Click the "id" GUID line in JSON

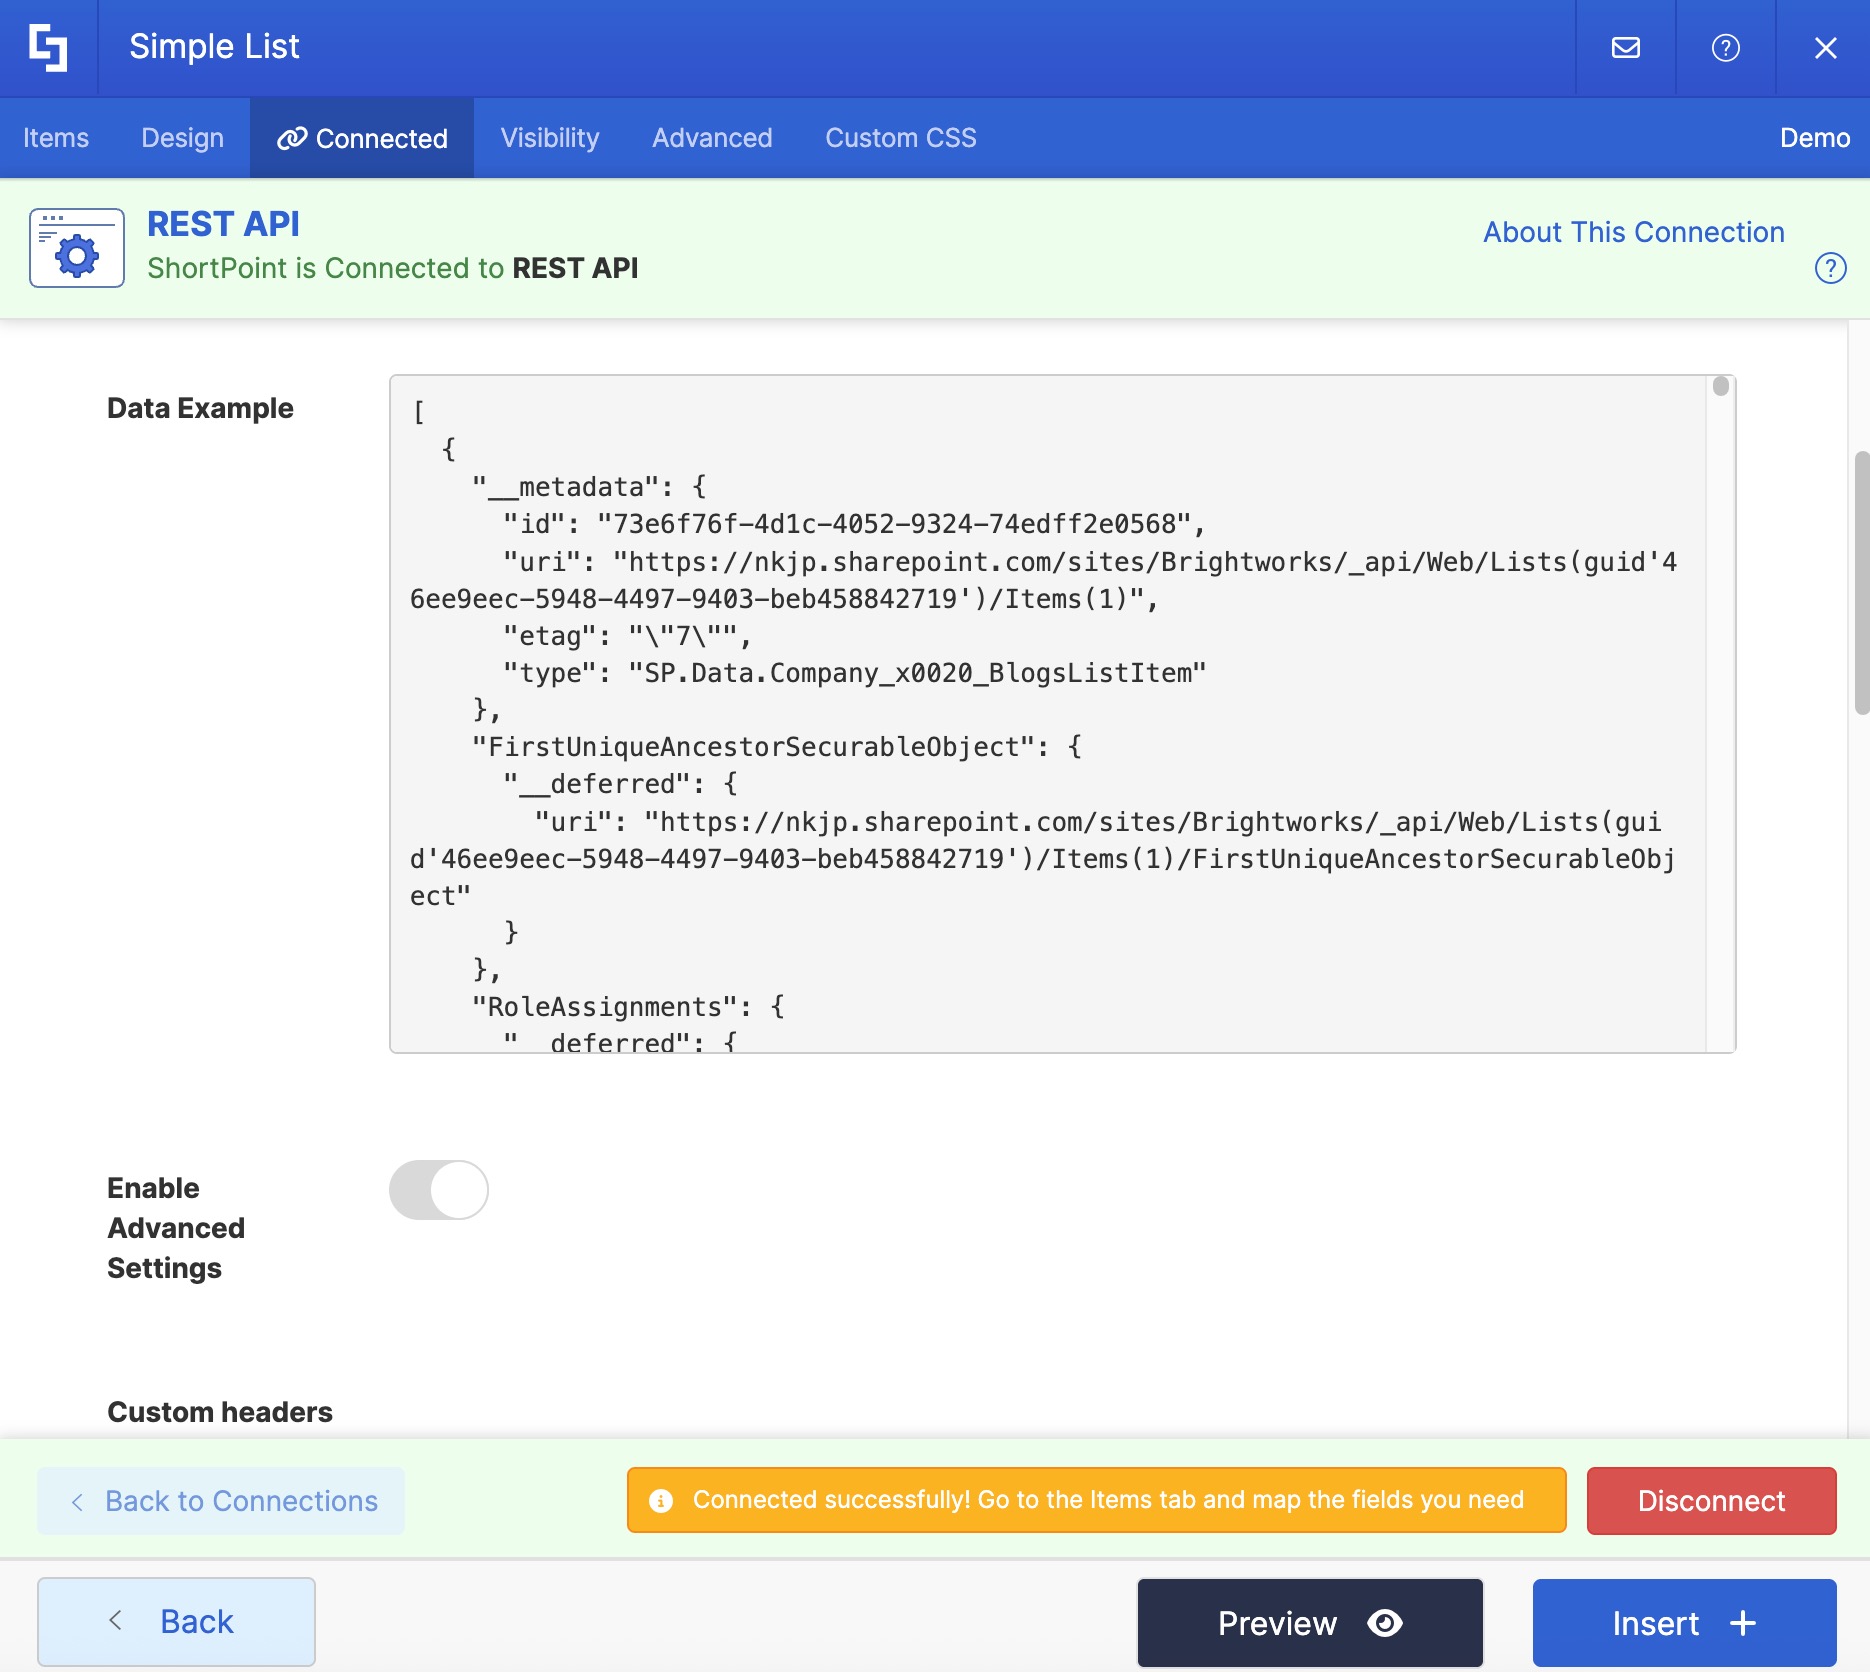[855, 524]
